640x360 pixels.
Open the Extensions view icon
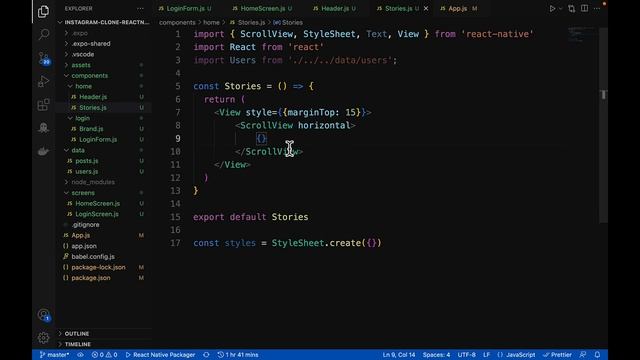[x=43, y=104]
